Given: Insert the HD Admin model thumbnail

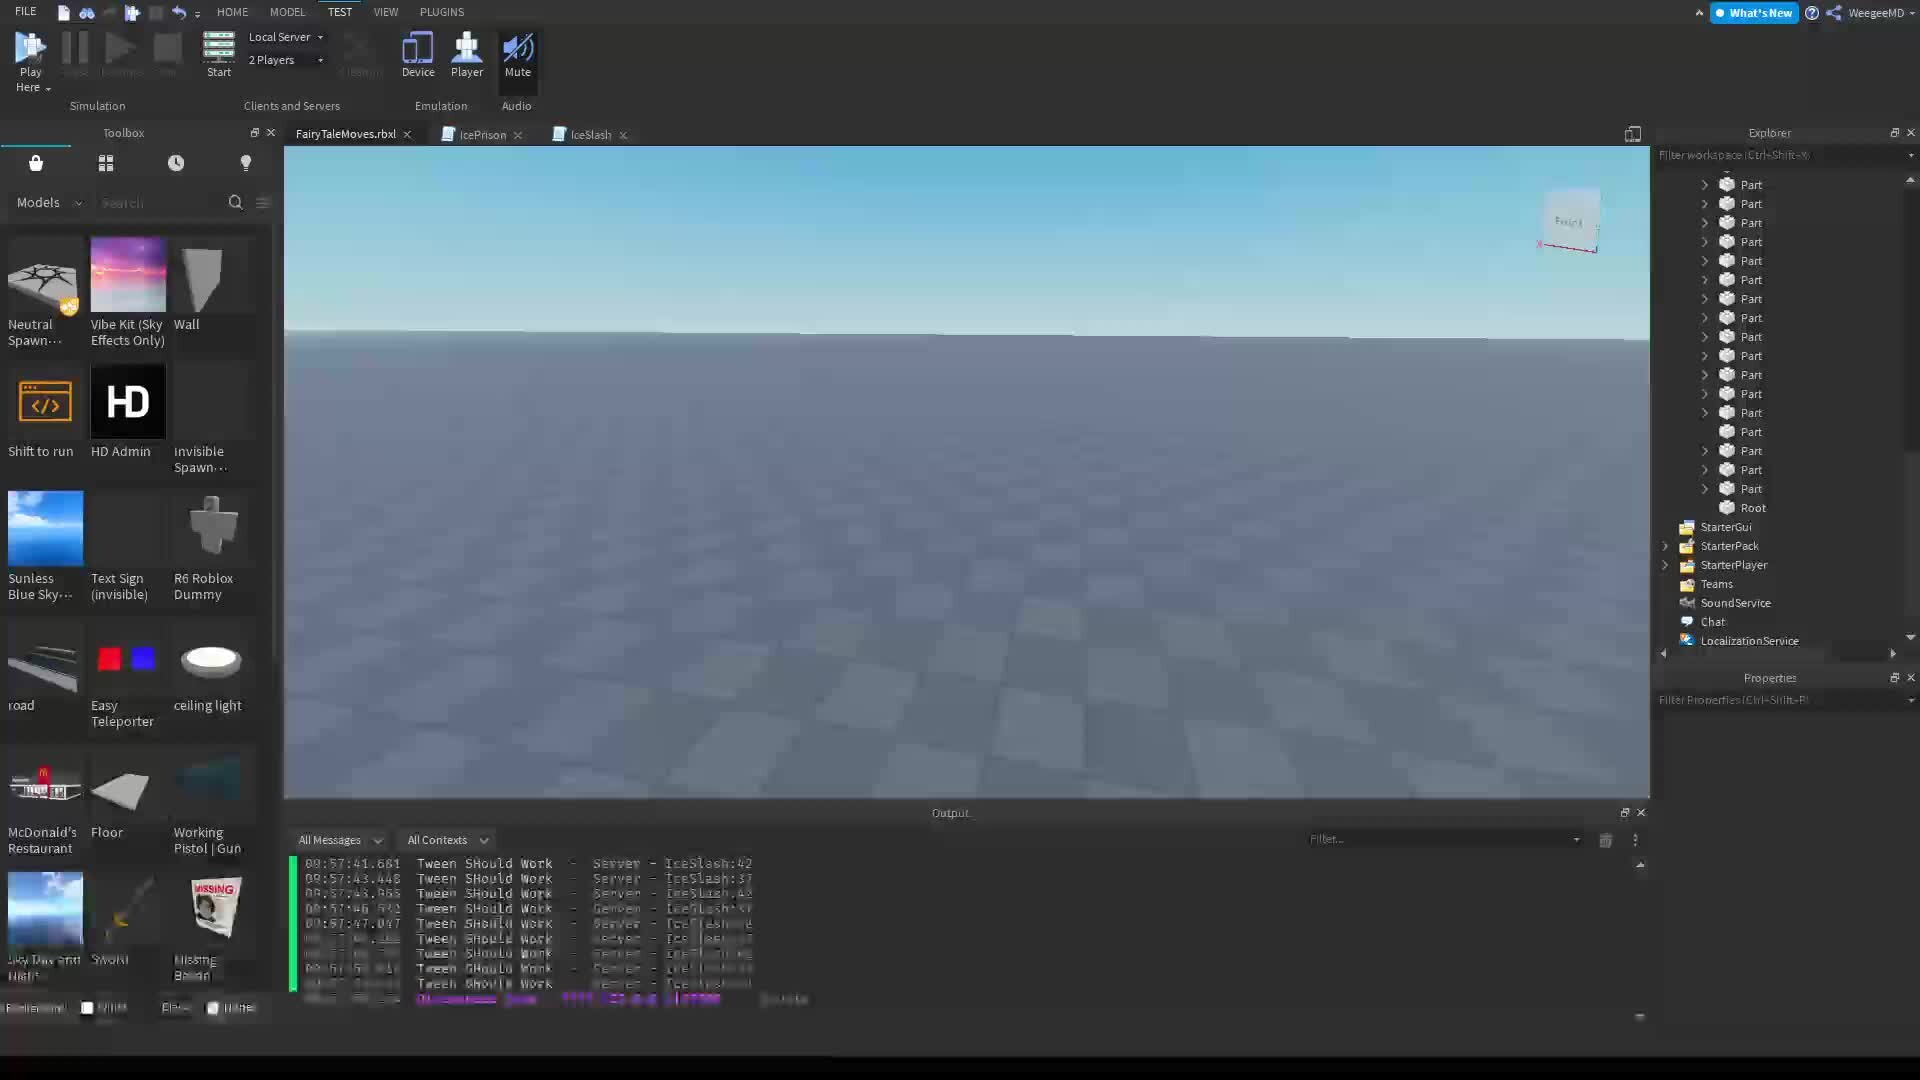Looking at the screenshot, I should (128, 402).
